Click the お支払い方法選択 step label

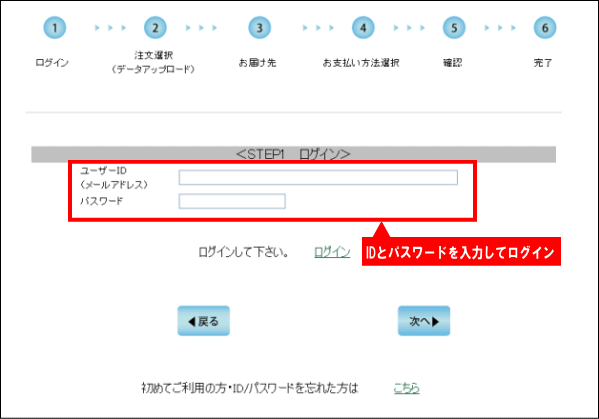tap(361, 63)
